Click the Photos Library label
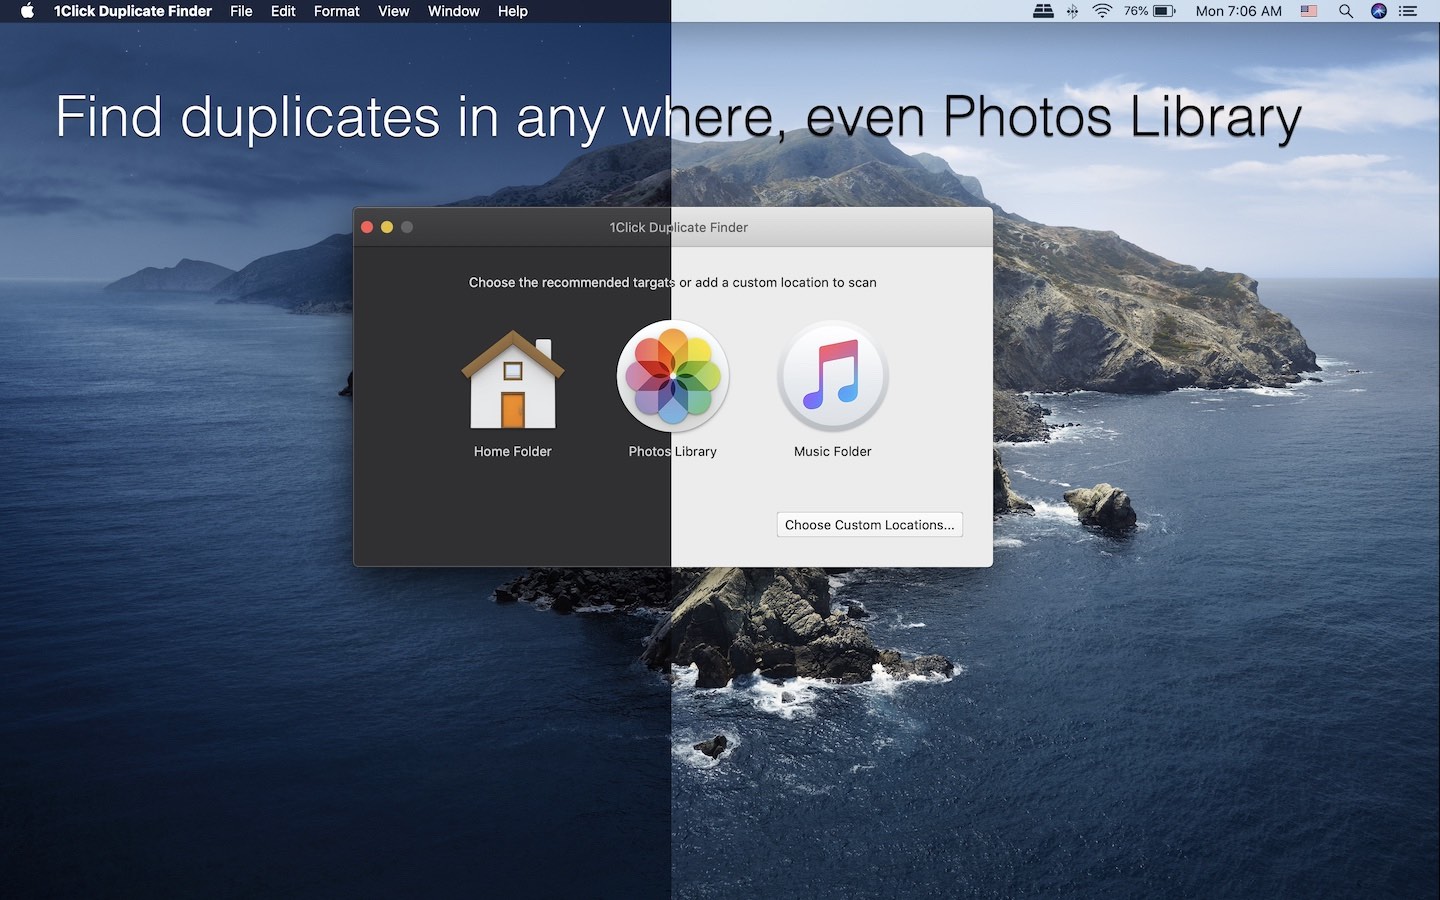Viewport: 1440px width, 900px height. (x=673, y=452)
